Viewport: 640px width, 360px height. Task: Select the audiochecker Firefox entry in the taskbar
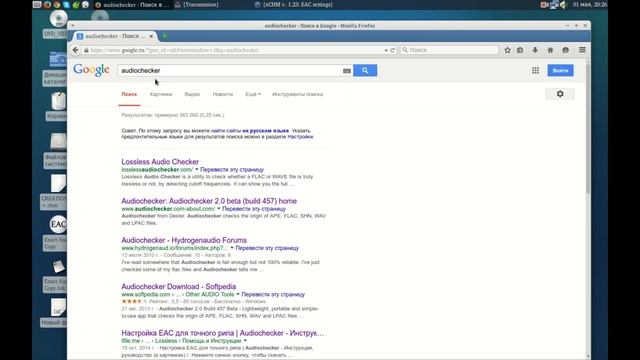point(131,5)
